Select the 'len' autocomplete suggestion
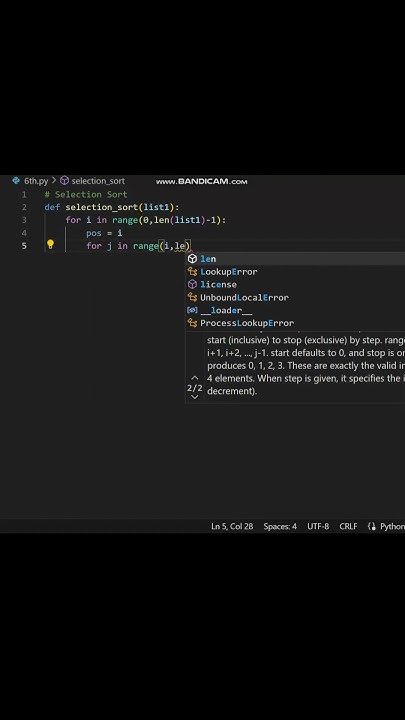The height and width of the screenshot is (720, 405). (x=295, y=259)
